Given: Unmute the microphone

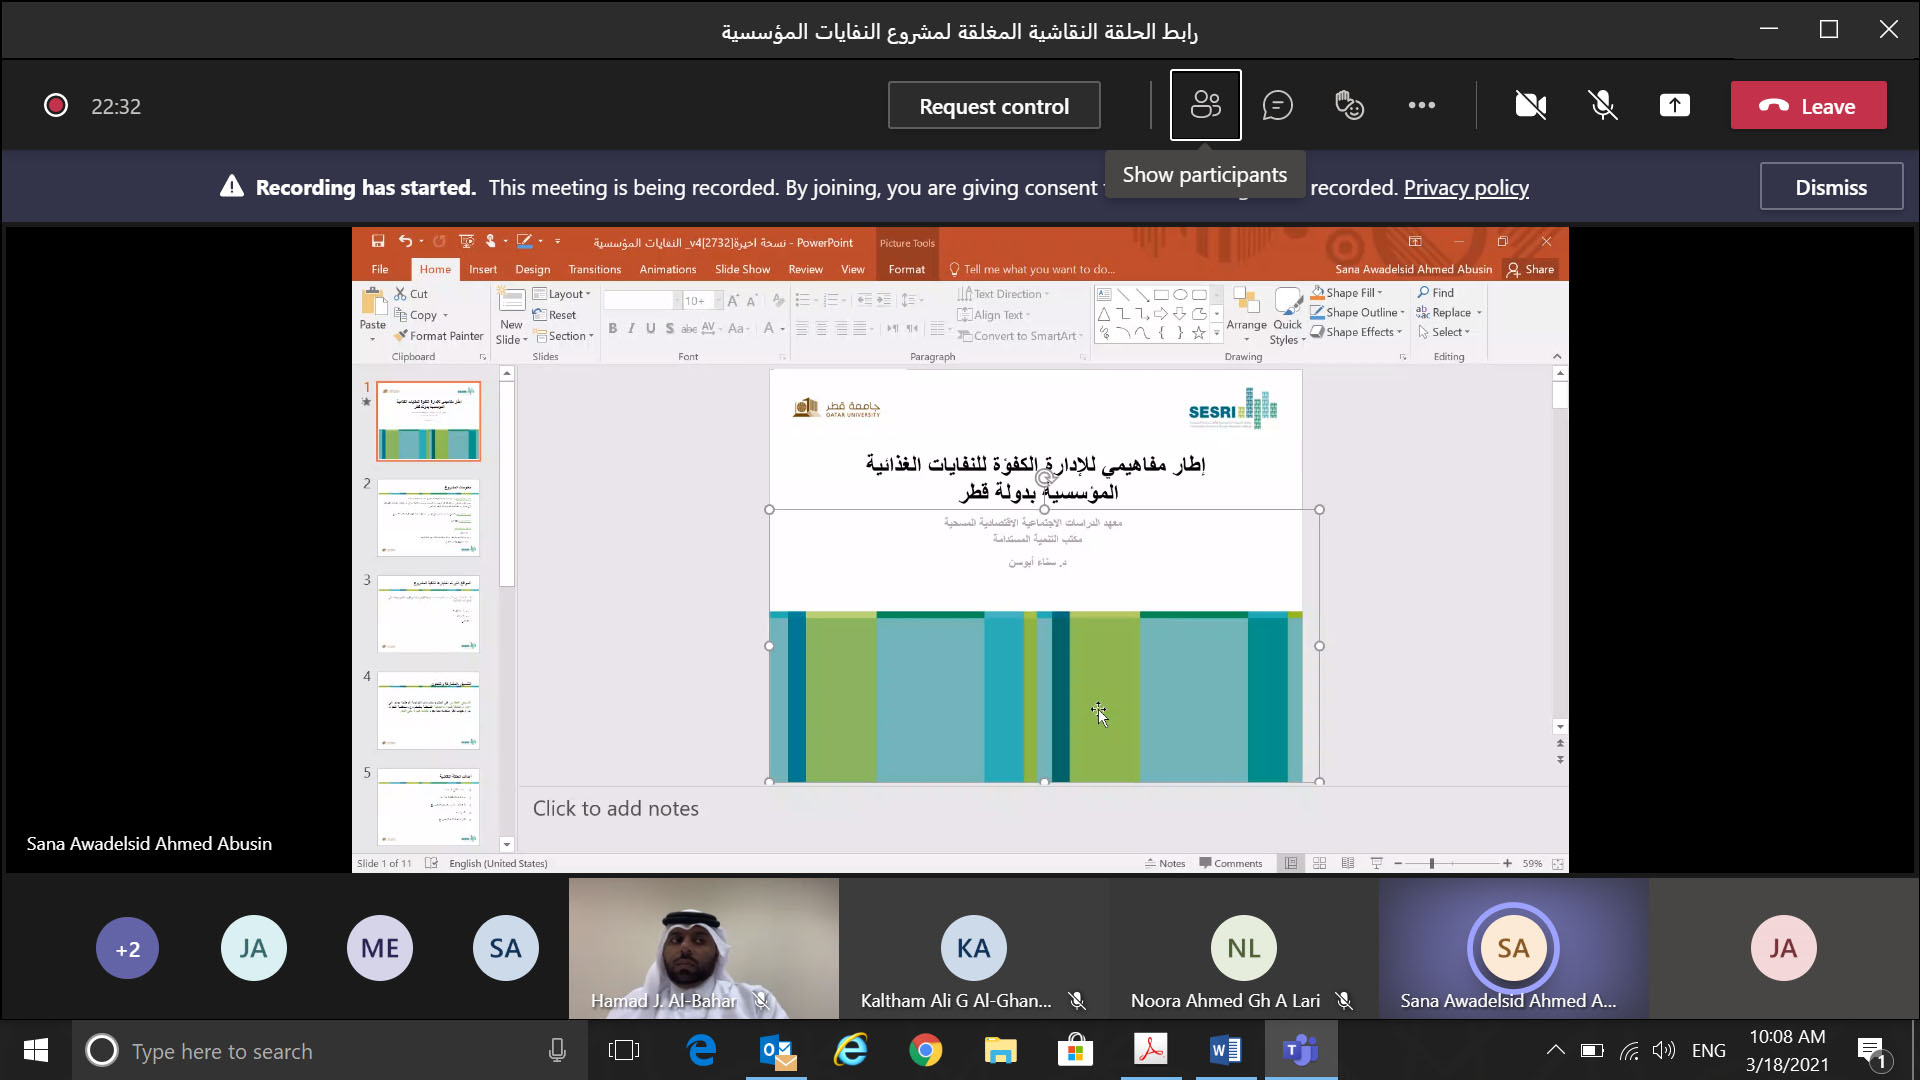Looking at the screenshot, I should [x=1602, y=105].
